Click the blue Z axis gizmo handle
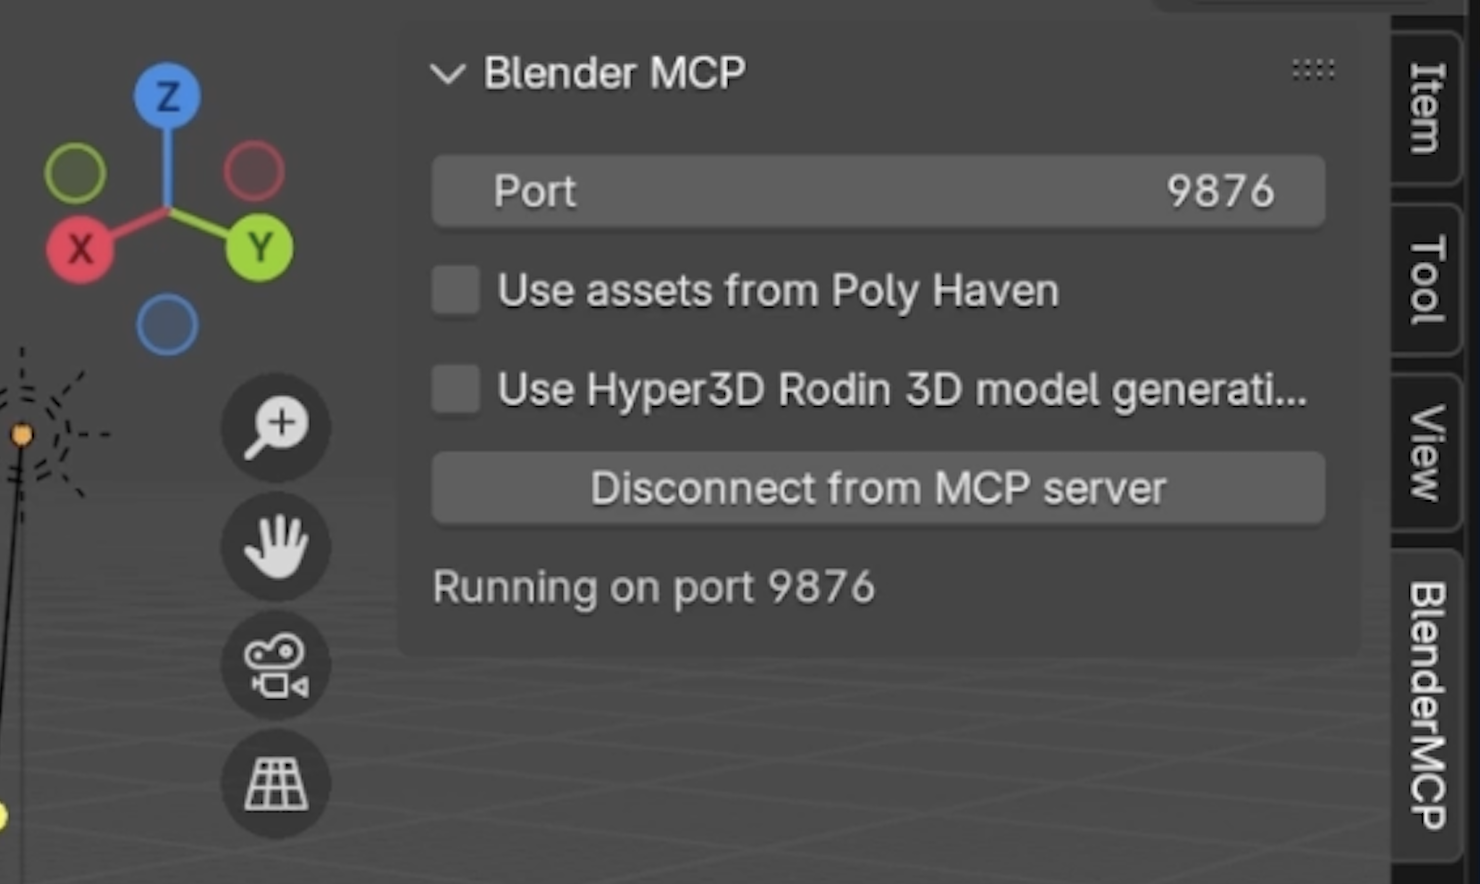 pos(167,96)
